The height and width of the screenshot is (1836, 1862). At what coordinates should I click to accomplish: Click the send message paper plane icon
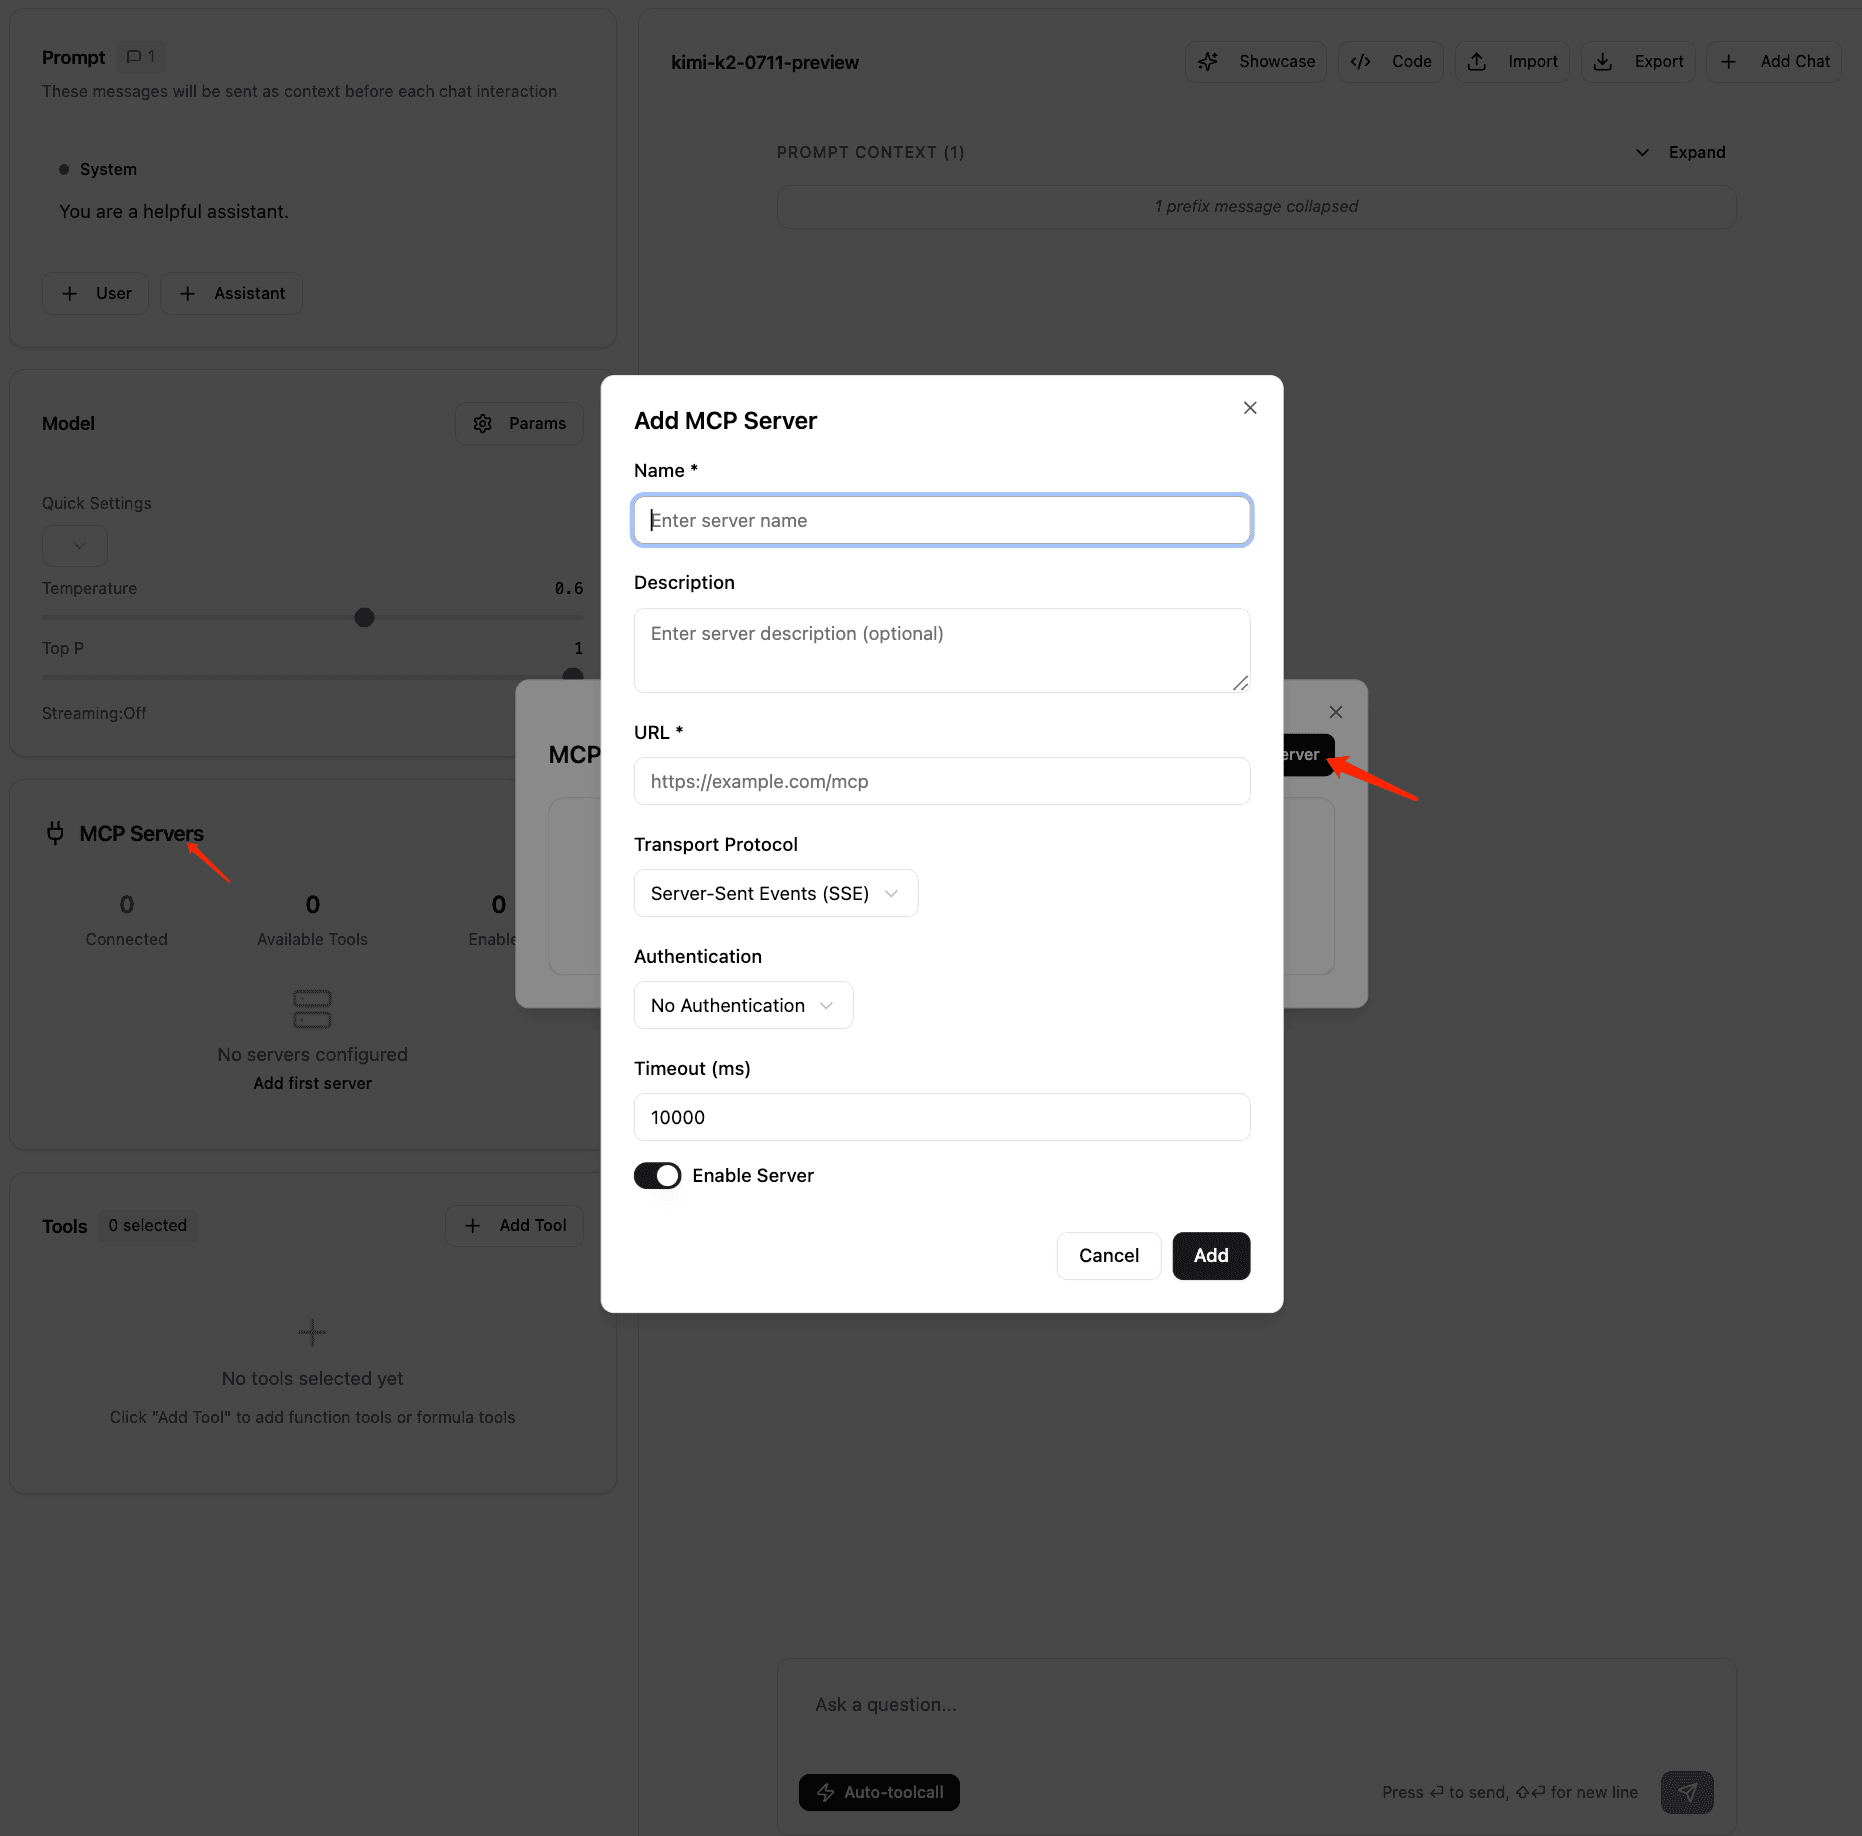pyautogui.click(x=1686, y=1792)
